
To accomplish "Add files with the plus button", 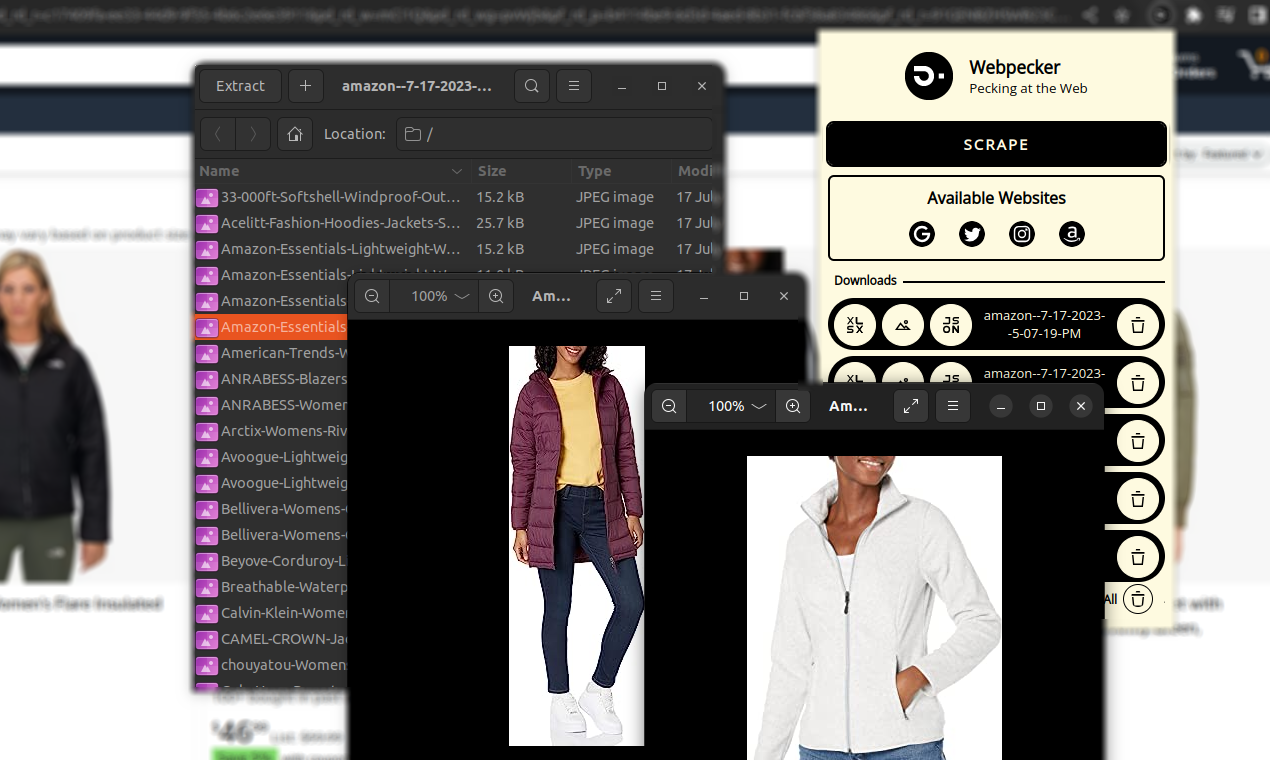I will pos(306,86).
